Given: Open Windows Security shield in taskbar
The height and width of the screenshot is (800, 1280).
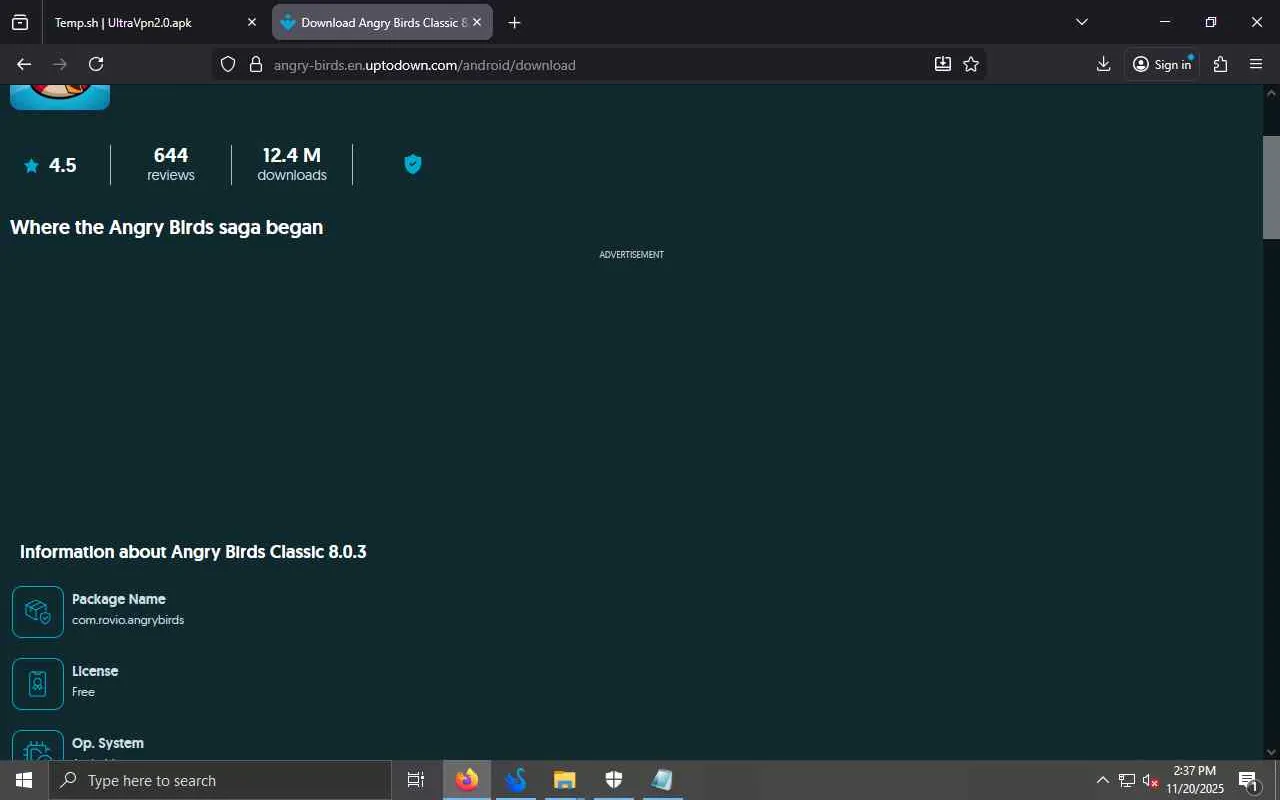Looking at the screenshot, I should [x=614, y=780].
